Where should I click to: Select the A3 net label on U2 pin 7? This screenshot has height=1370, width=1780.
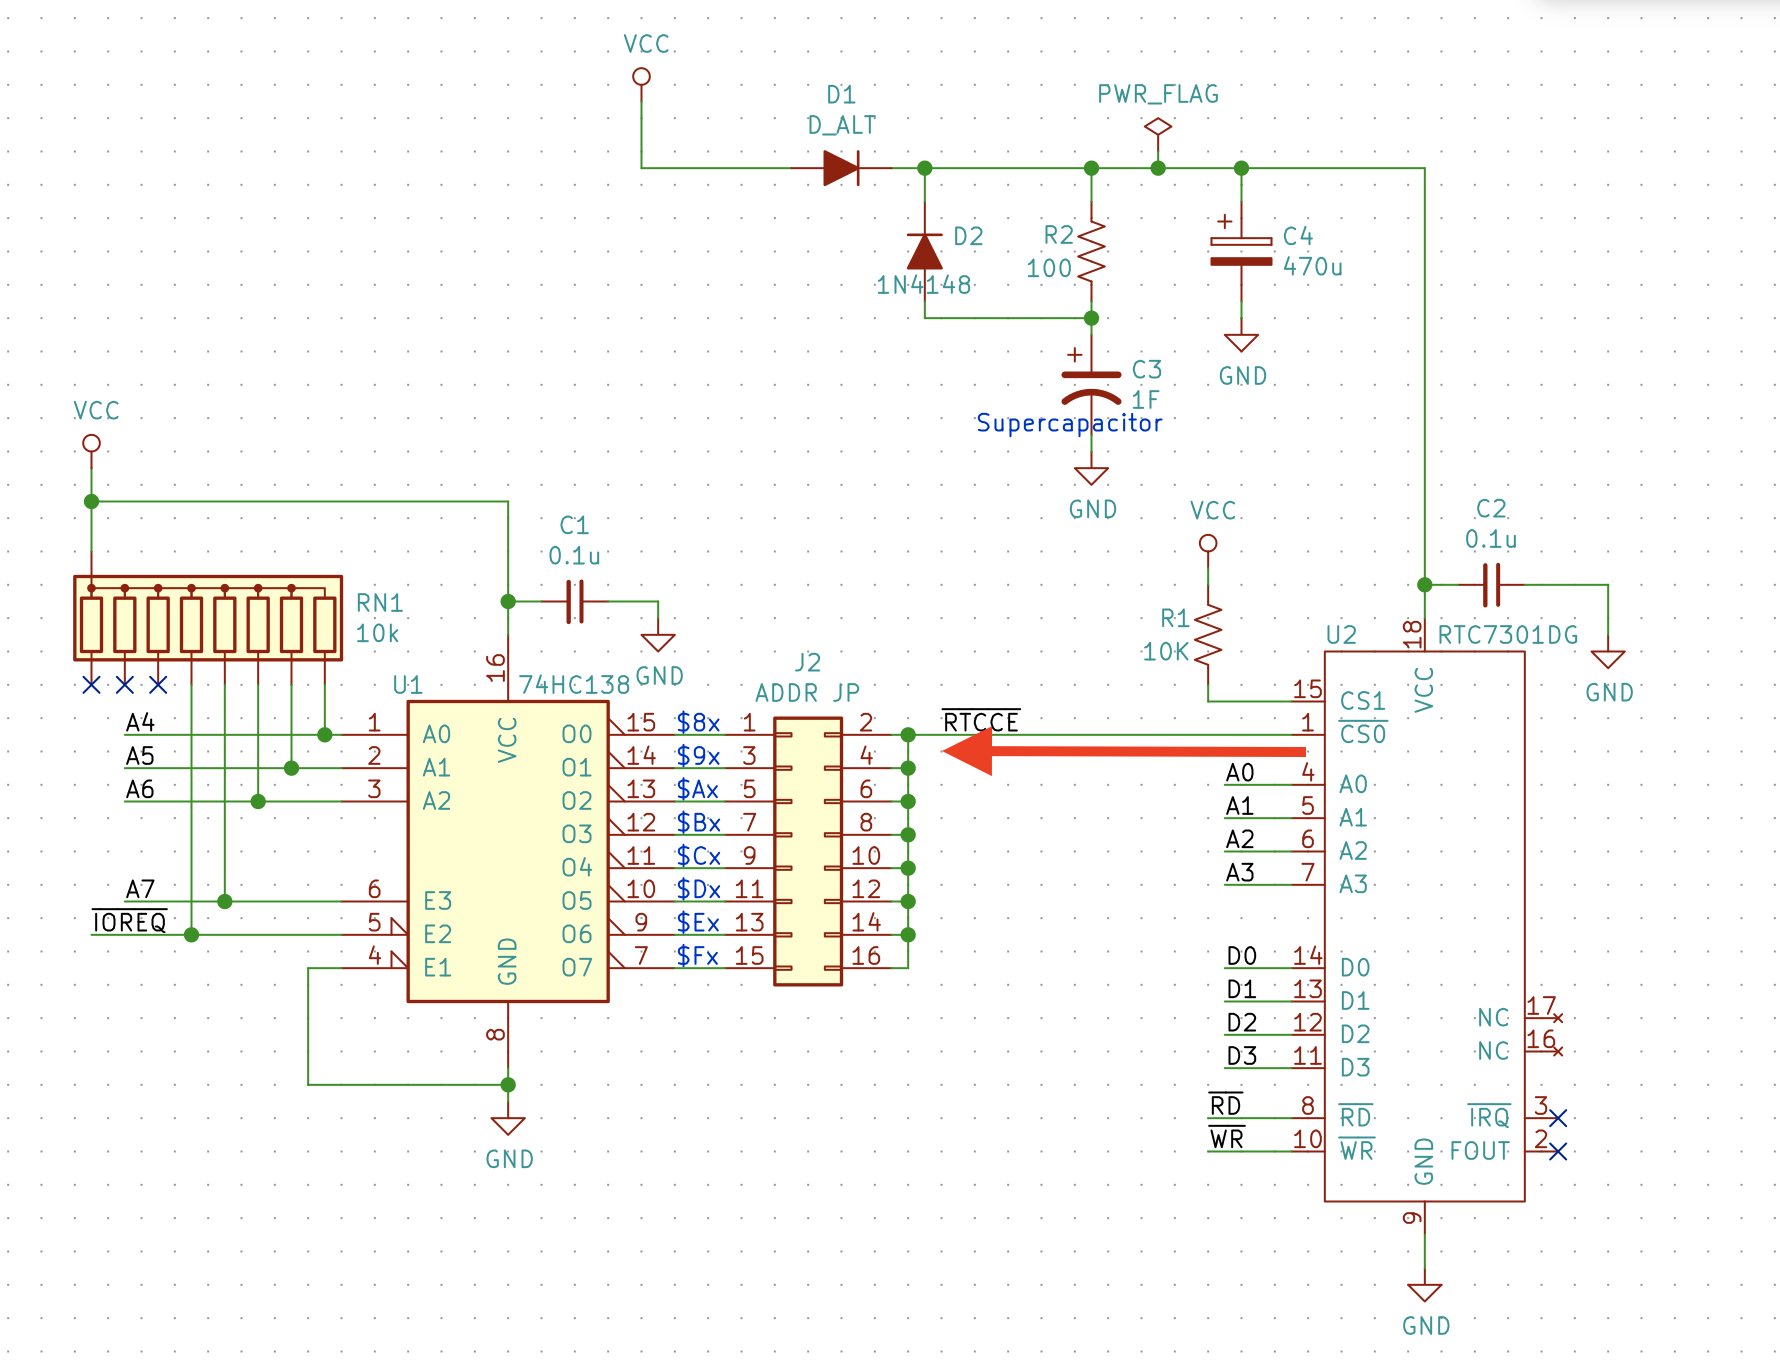(x=1240, y=873)
